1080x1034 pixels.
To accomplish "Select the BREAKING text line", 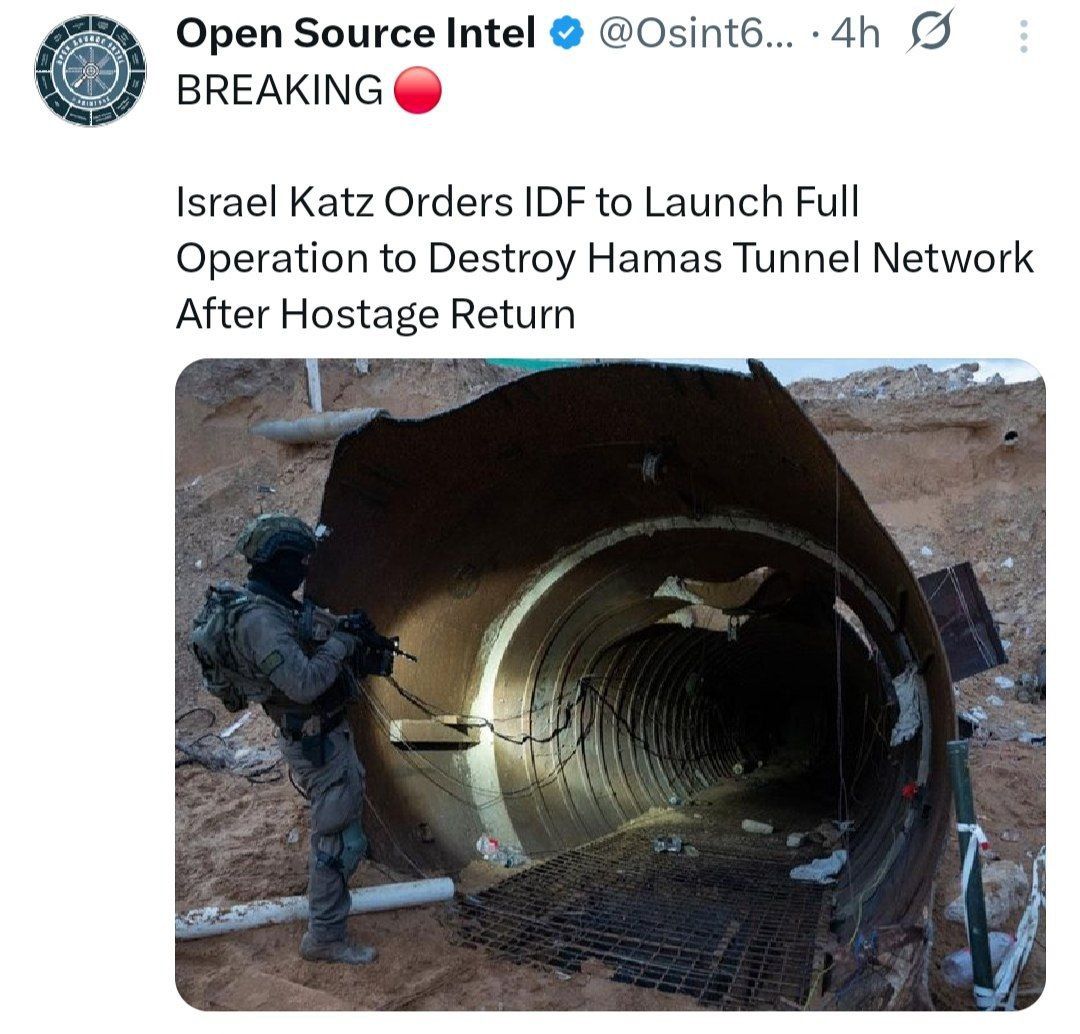I will point(280,90).
